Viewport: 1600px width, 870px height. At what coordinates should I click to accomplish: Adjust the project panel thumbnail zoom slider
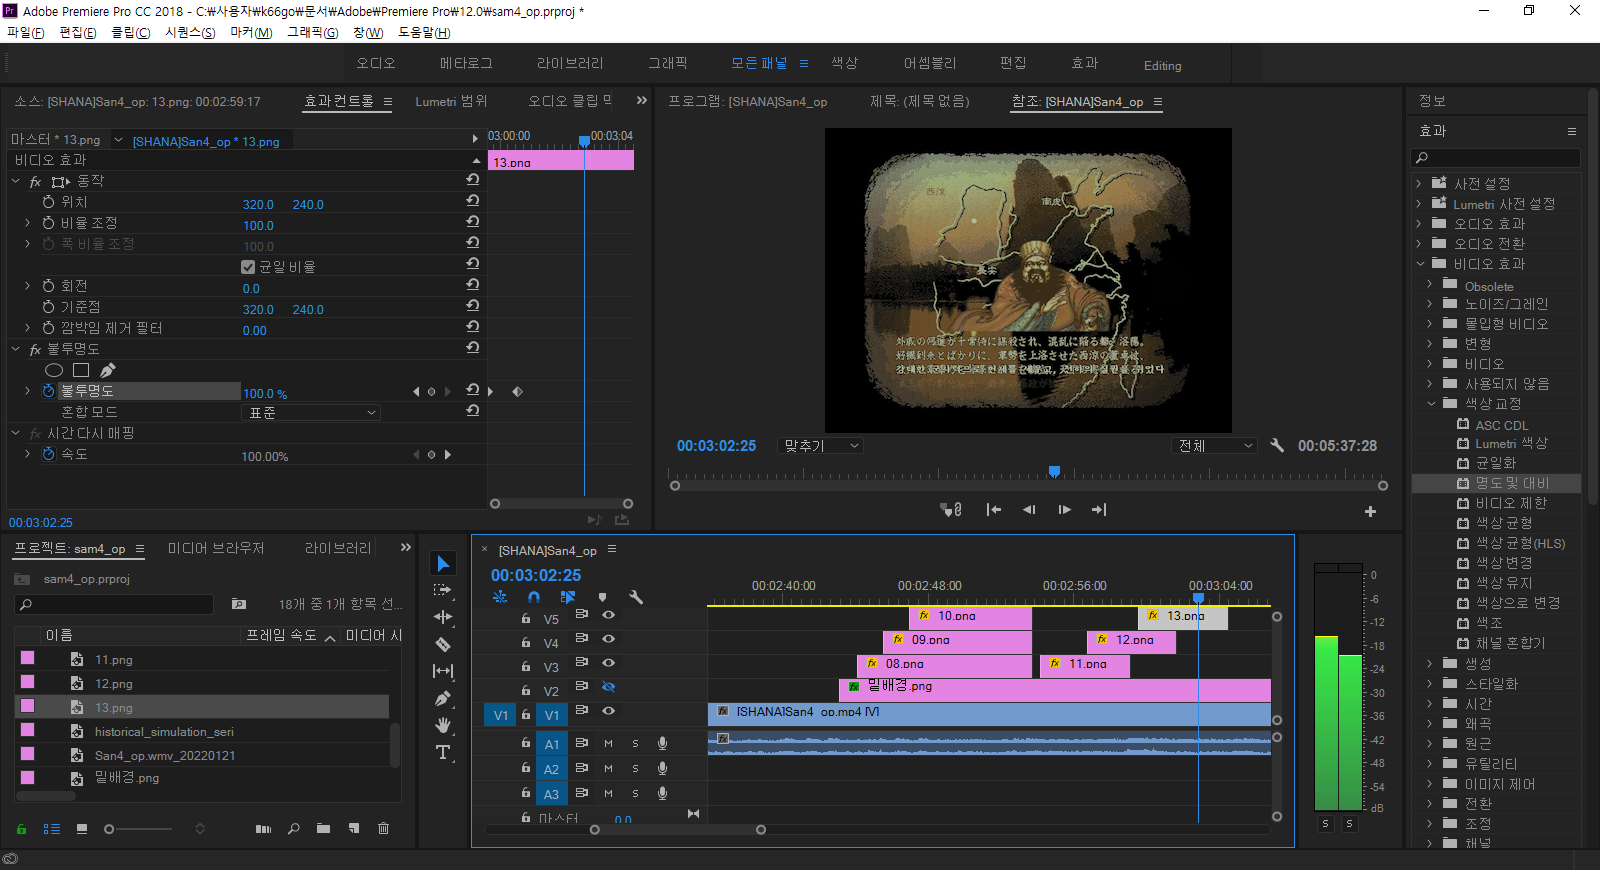click(x=109, y=829)
